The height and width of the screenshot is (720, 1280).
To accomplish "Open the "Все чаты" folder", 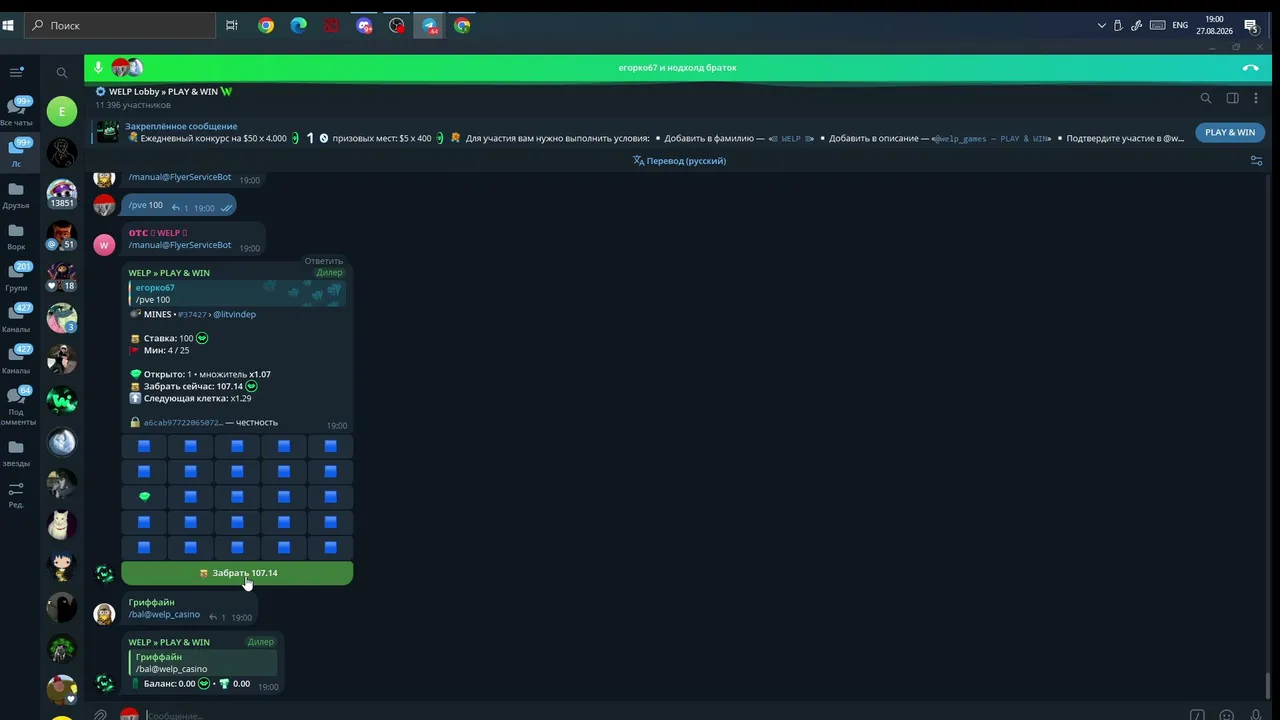I will pos(16,111).
